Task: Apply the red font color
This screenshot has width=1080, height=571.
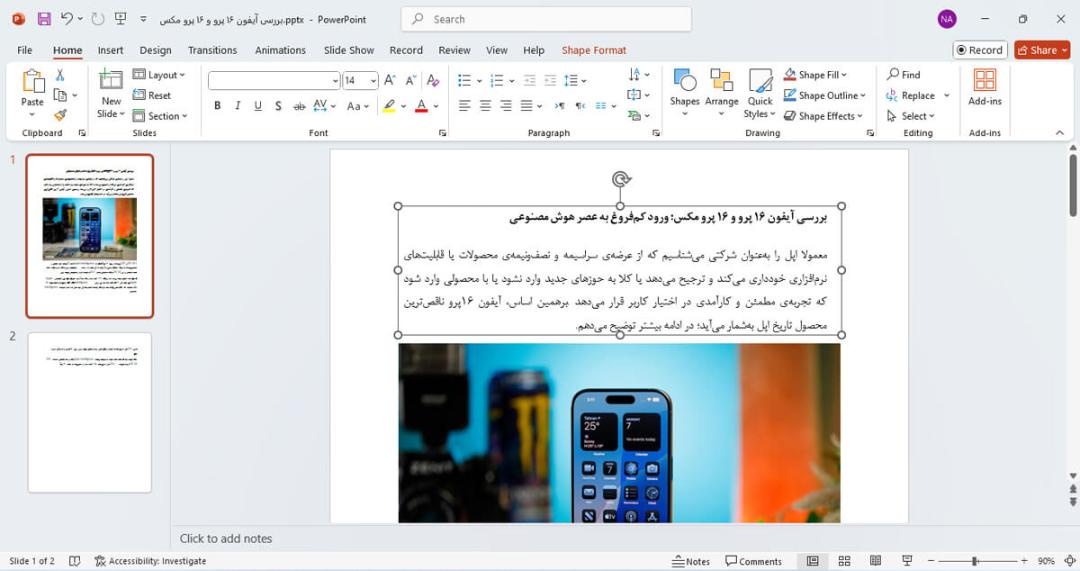Action: [x=422, y=106]
